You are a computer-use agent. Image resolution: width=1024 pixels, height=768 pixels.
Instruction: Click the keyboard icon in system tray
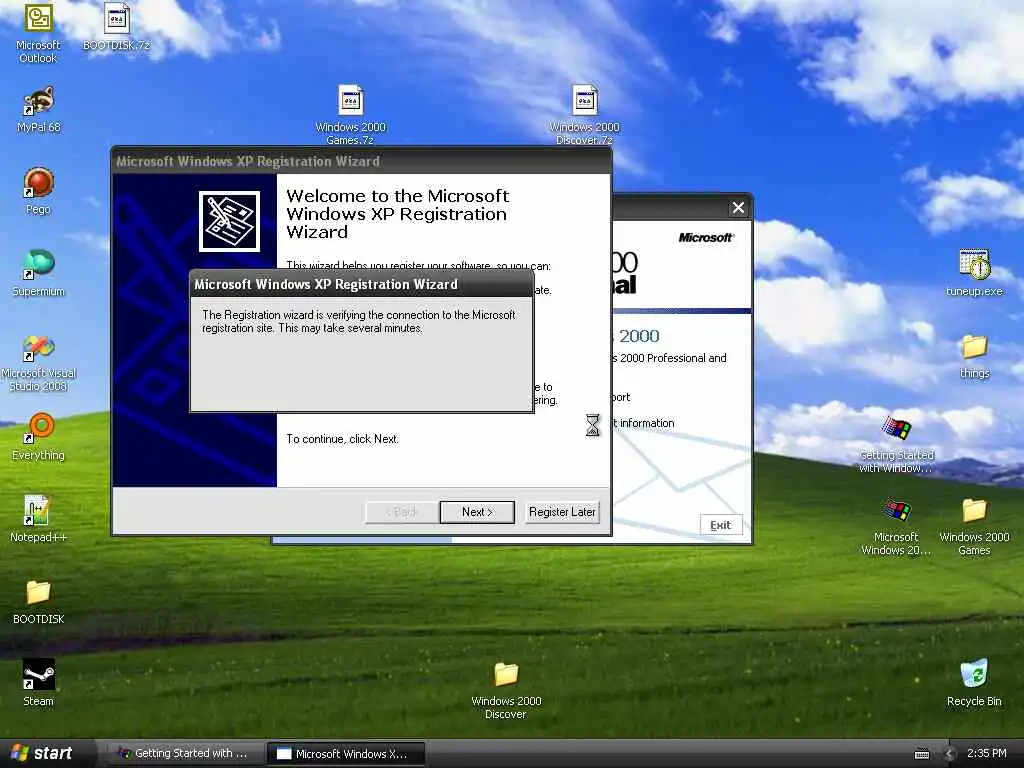pyautogui.click(x=922, y=754)
